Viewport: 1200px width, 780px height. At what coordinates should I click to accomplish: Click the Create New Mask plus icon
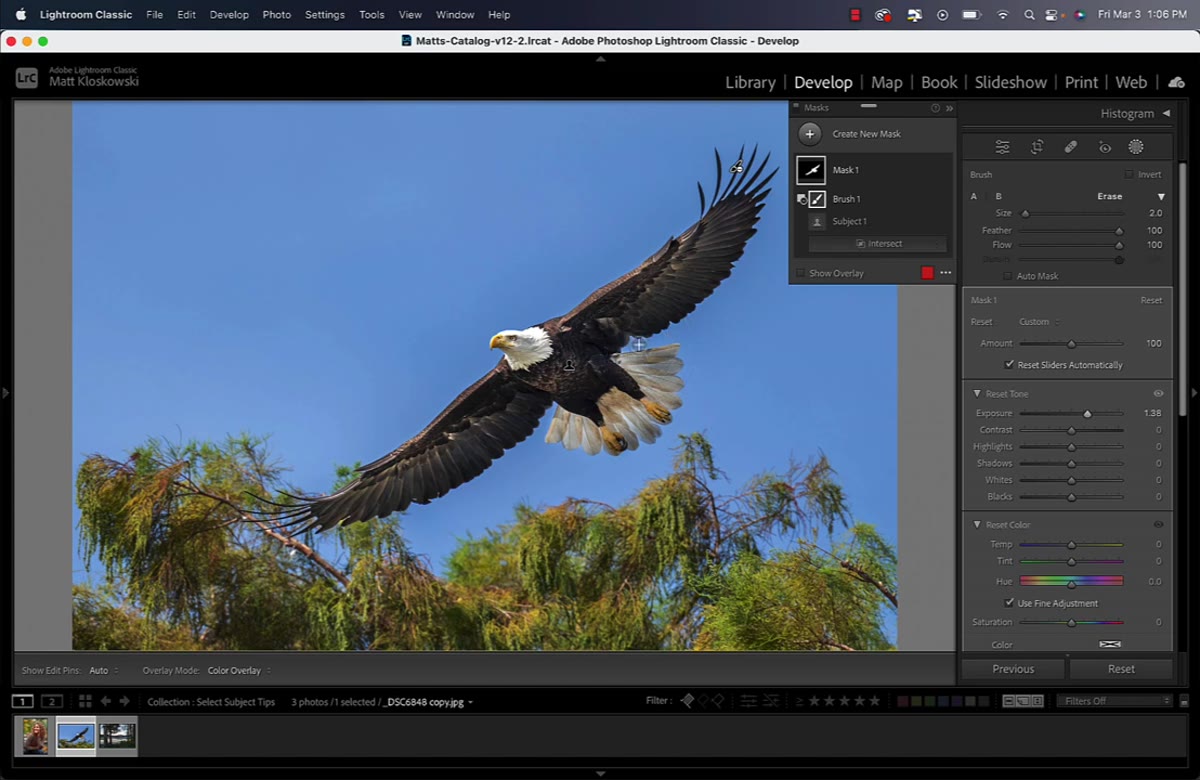click(x=810, y=134)
